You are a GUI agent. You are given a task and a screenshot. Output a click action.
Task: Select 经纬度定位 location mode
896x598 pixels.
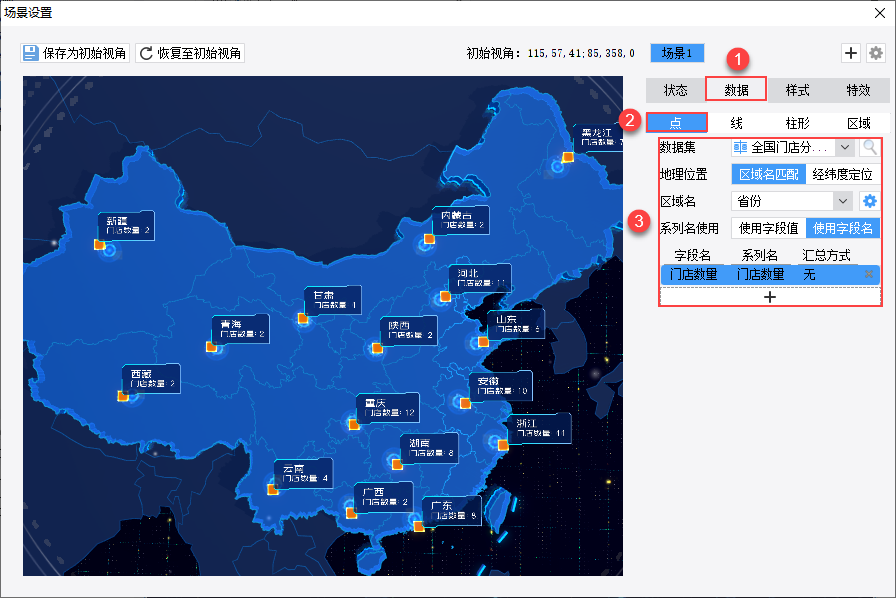coord(842,174)
